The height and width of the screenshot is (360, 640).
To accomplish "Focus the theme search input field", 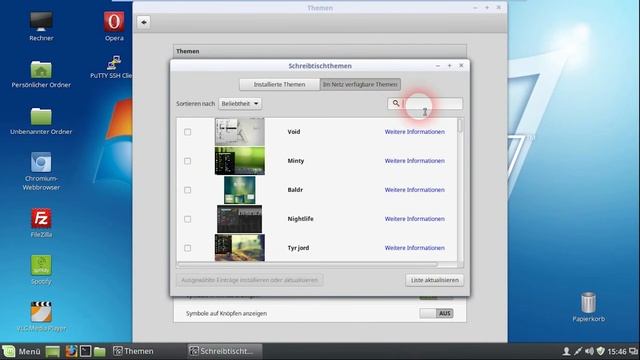I will [x=425, y=104].
